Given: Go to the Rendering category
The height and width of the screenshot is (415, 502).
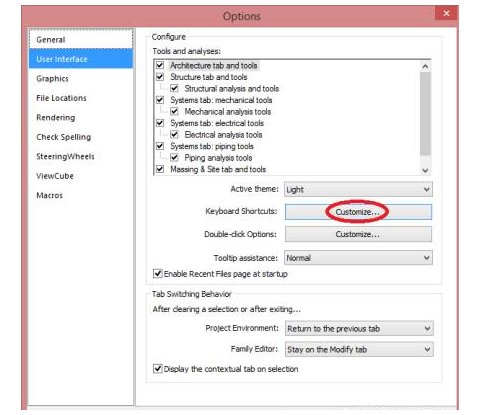Looking at the screenshot, I should click(x=81, y=117).
